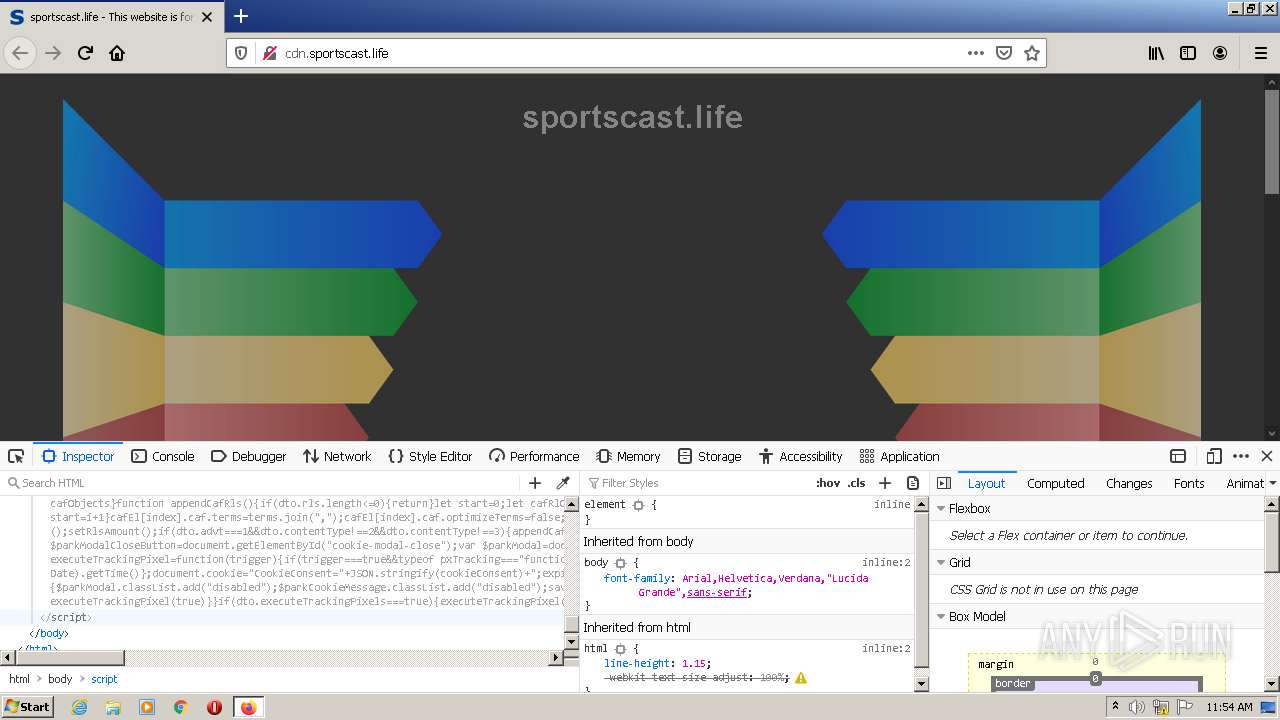The image size is (1280, 720).
Task: Highlight elements matching html selector
Action: (x=619, y=649)
